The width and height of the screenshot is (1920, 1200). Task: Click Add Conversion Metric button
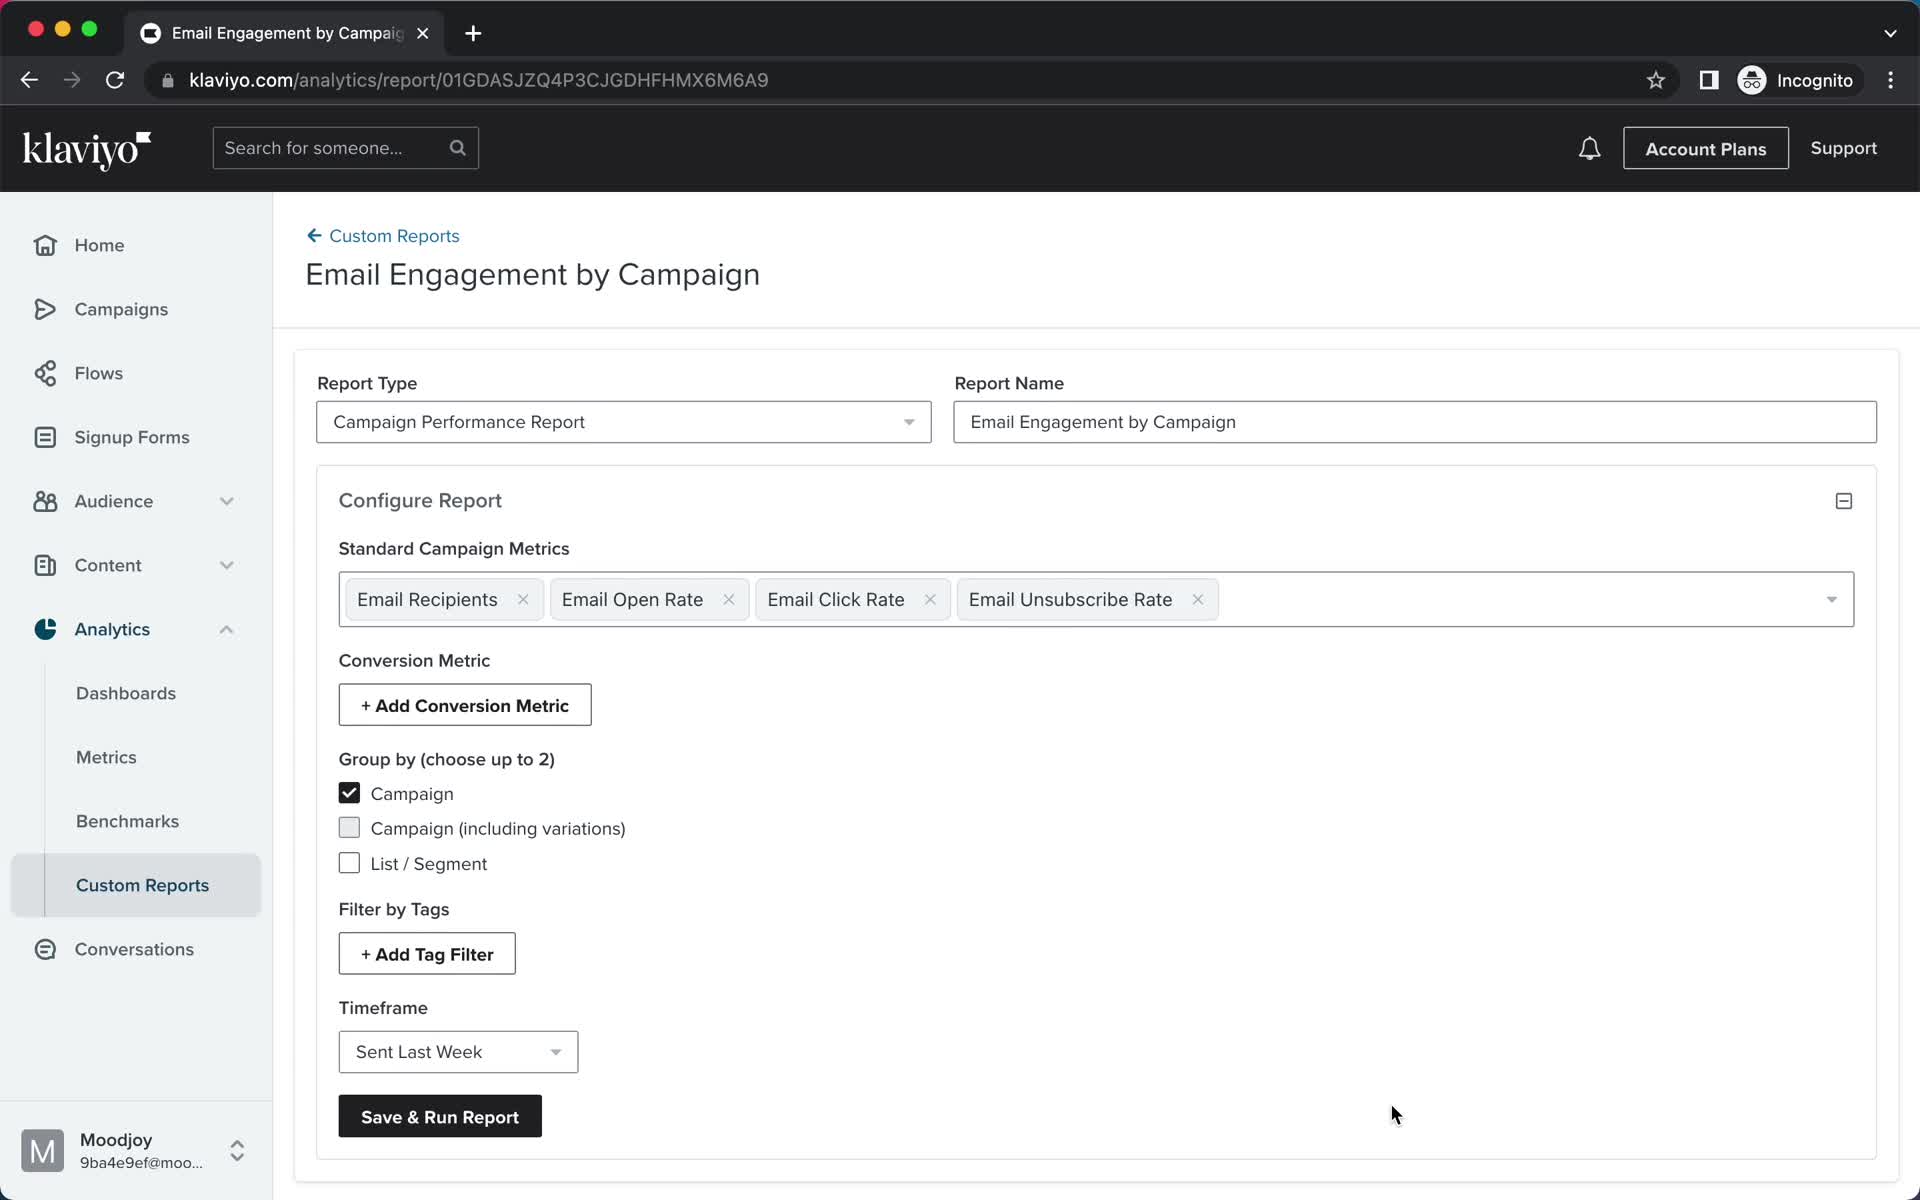coord(465,705)
